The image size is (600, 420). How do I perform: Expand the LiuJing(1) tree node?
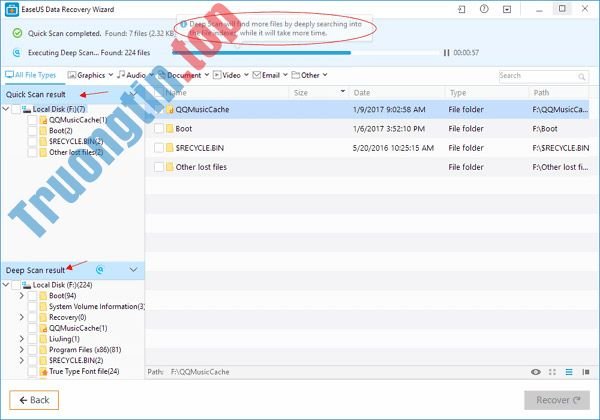pyautogui.click(x=22, y=339)
